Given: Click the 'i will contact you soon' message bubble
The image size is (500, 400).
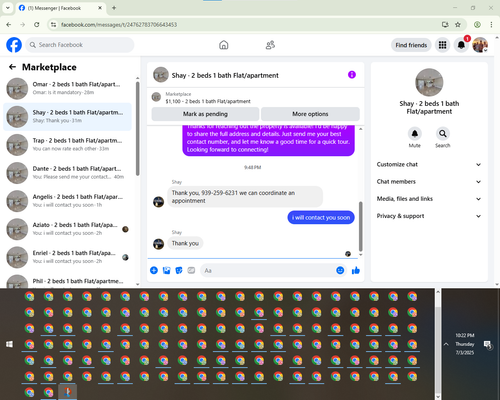Looking at the screenshot, I should click(321, 217).
